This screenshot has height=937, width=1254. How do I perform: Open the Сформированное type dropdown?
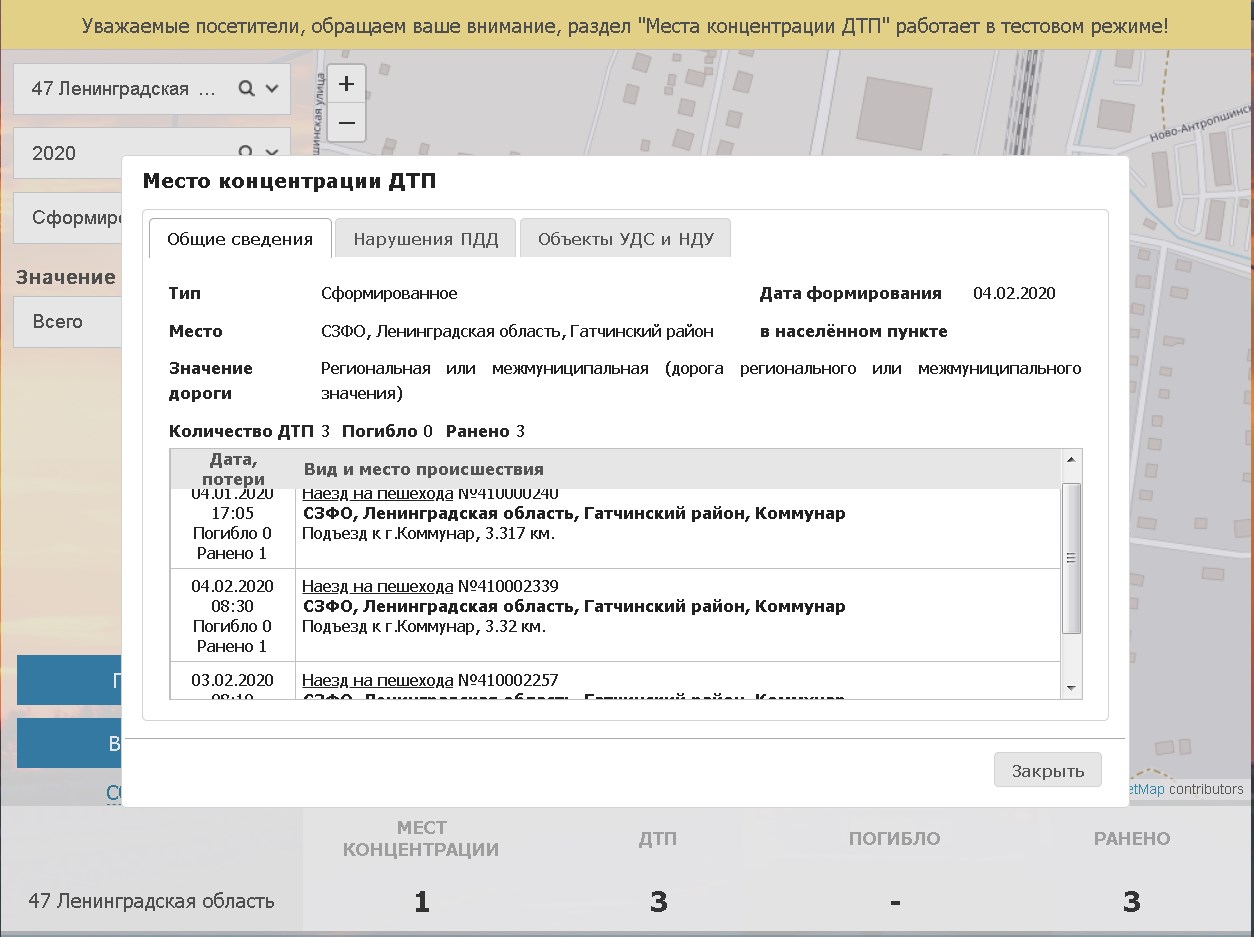[68, 217]
